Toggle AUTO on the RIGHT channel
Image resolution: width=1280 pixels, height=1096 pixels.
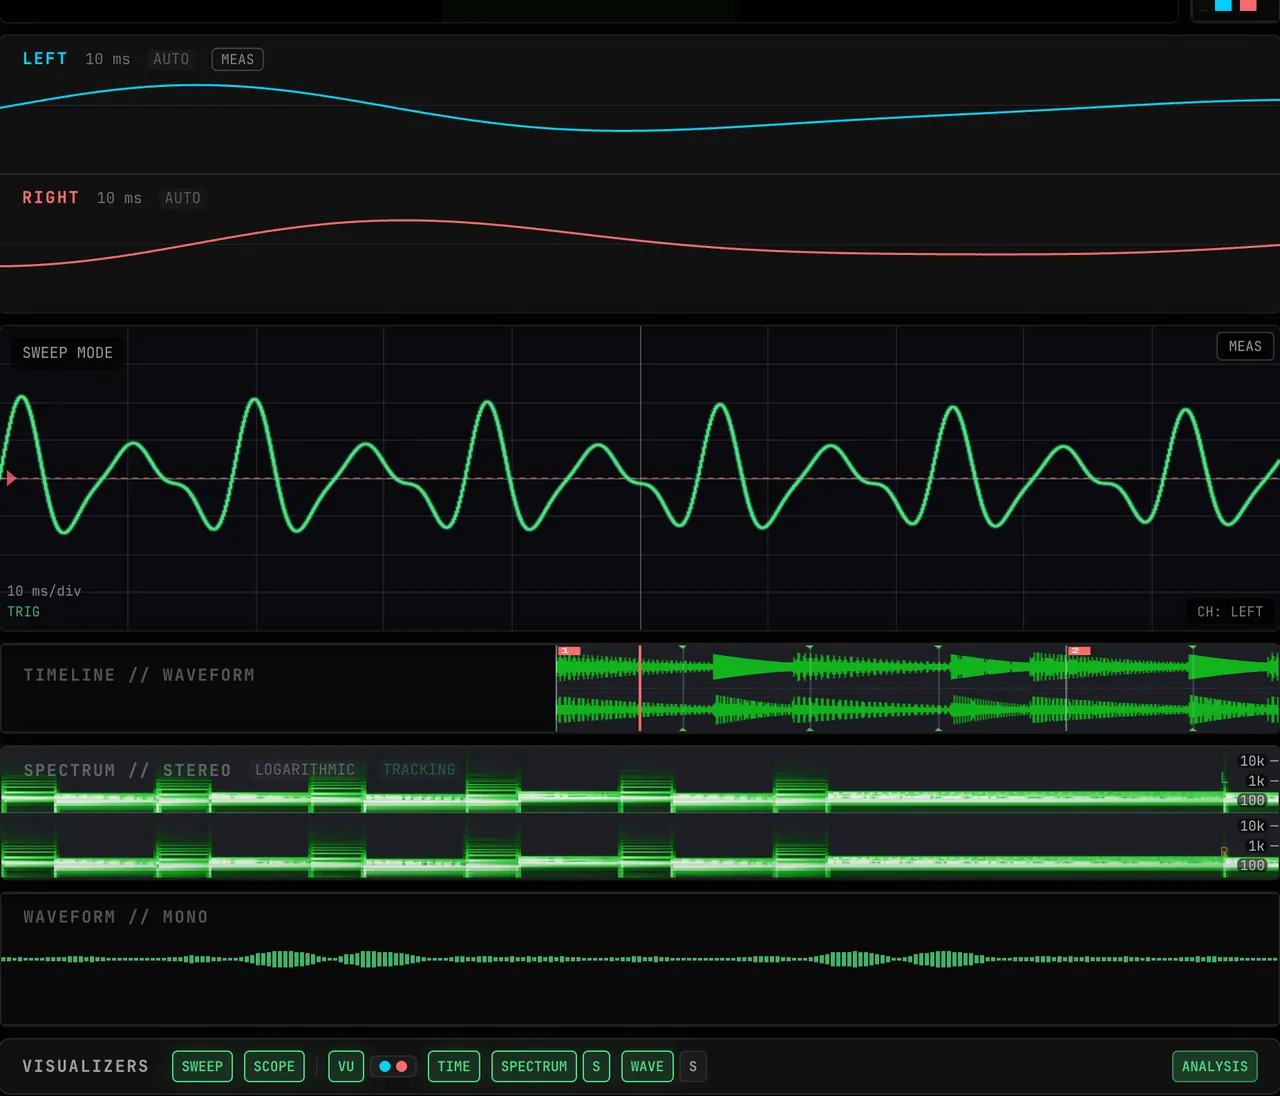pyautogui.click(x=183, y=198)
